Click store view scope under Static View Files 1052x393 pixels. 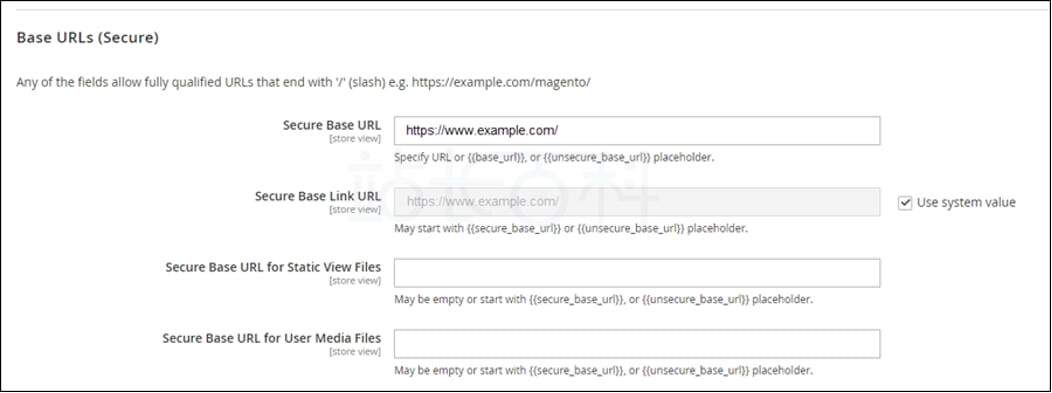click(355, 281)
